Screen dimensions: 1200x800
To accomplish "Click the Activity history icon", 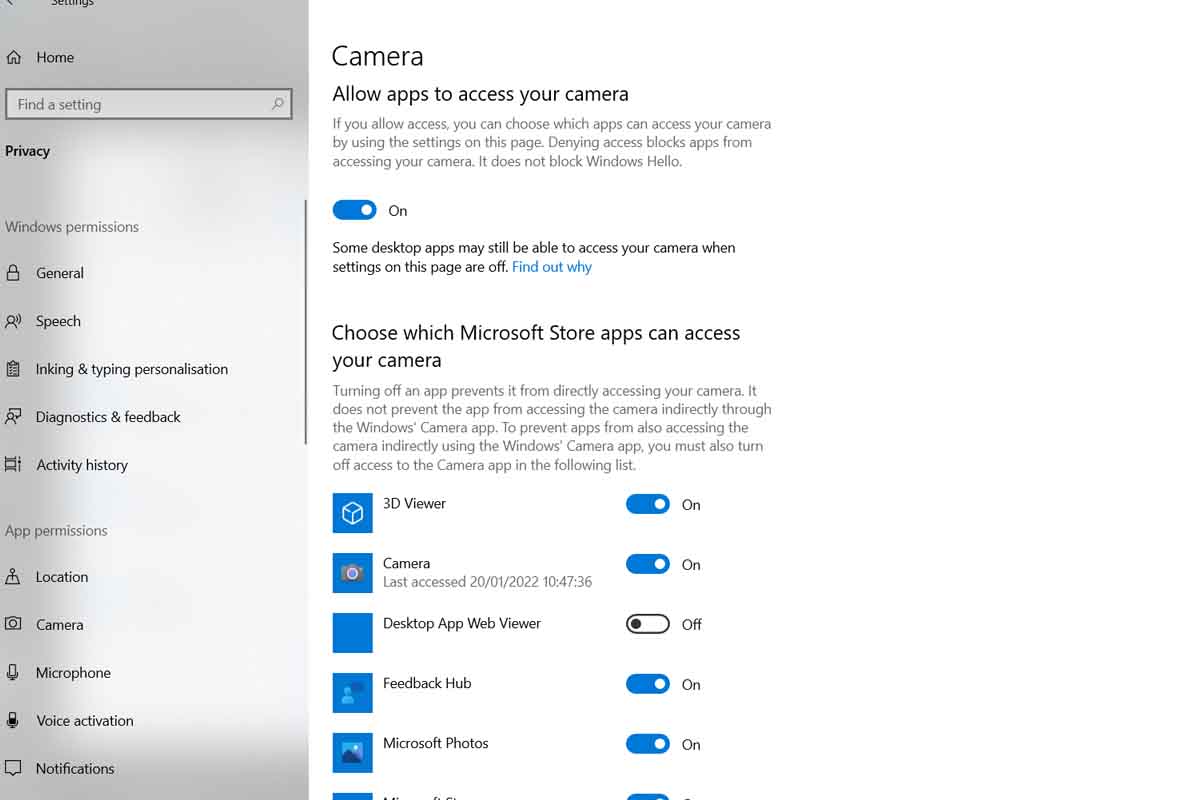I will coord(13,465).
